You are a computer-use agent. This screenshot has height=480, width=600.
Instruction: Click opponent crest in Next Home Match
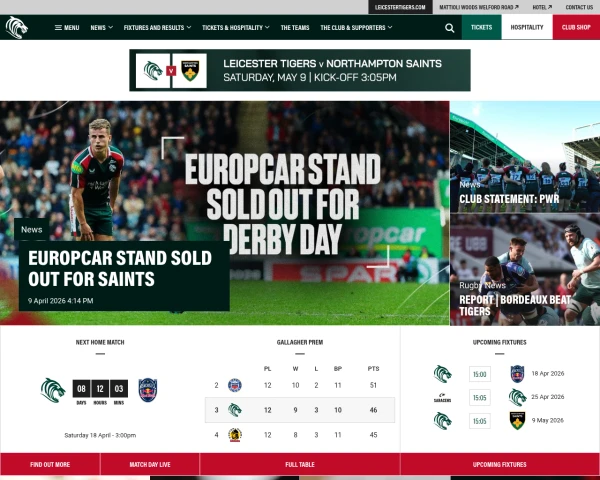click(x=148, y=390)
